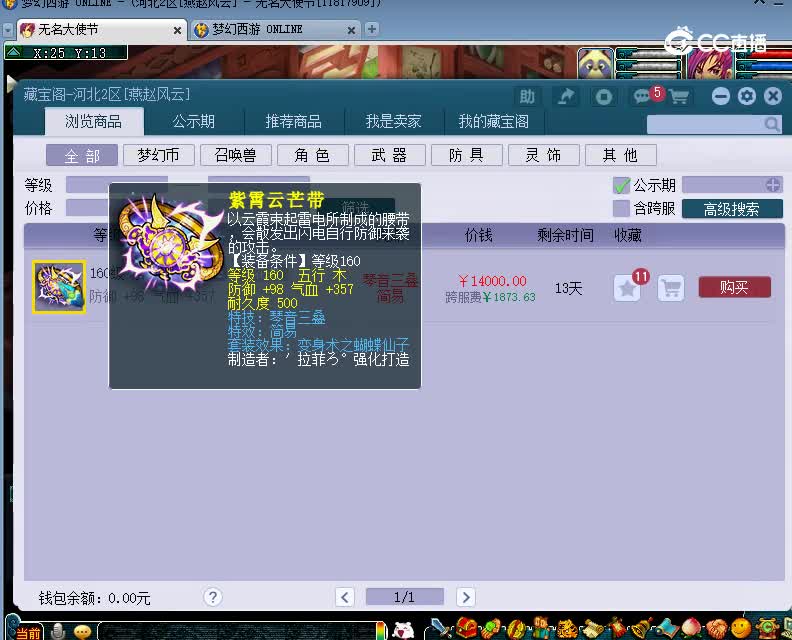Click the handshake icon in bottom toolbar

point(716,629)
